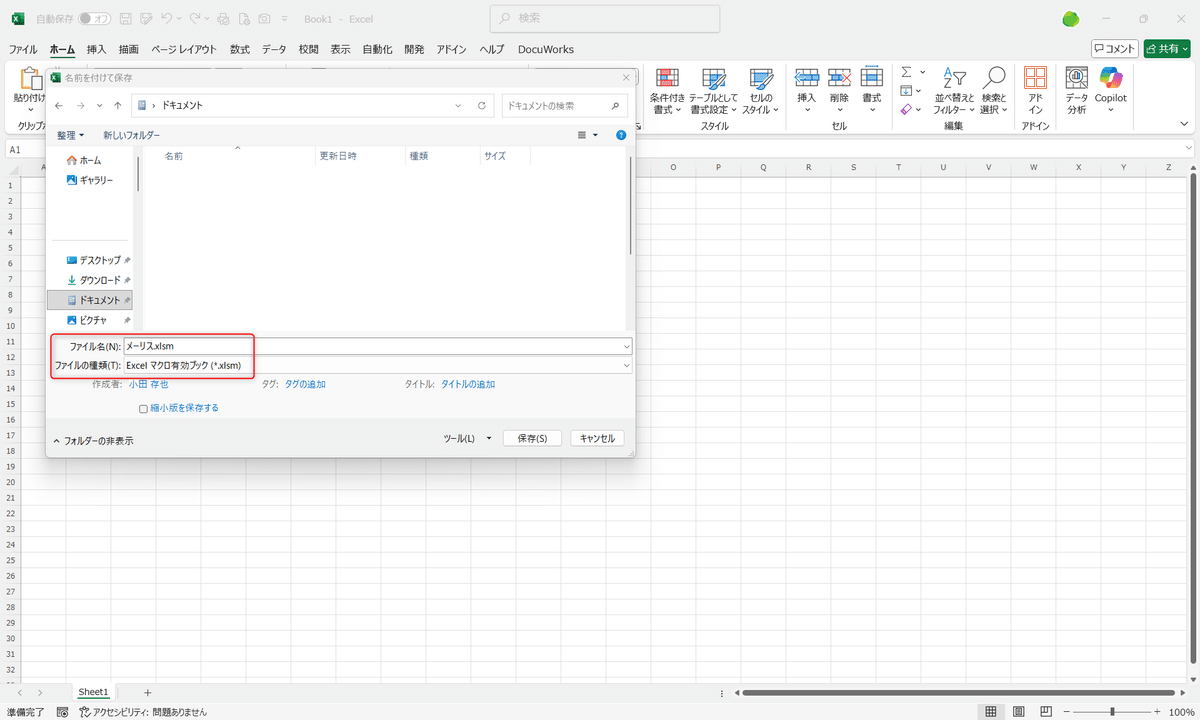This screenshot has width=1200, height=720.
Task: Open the 数式 ribbon tab
Action: (240, 49)
